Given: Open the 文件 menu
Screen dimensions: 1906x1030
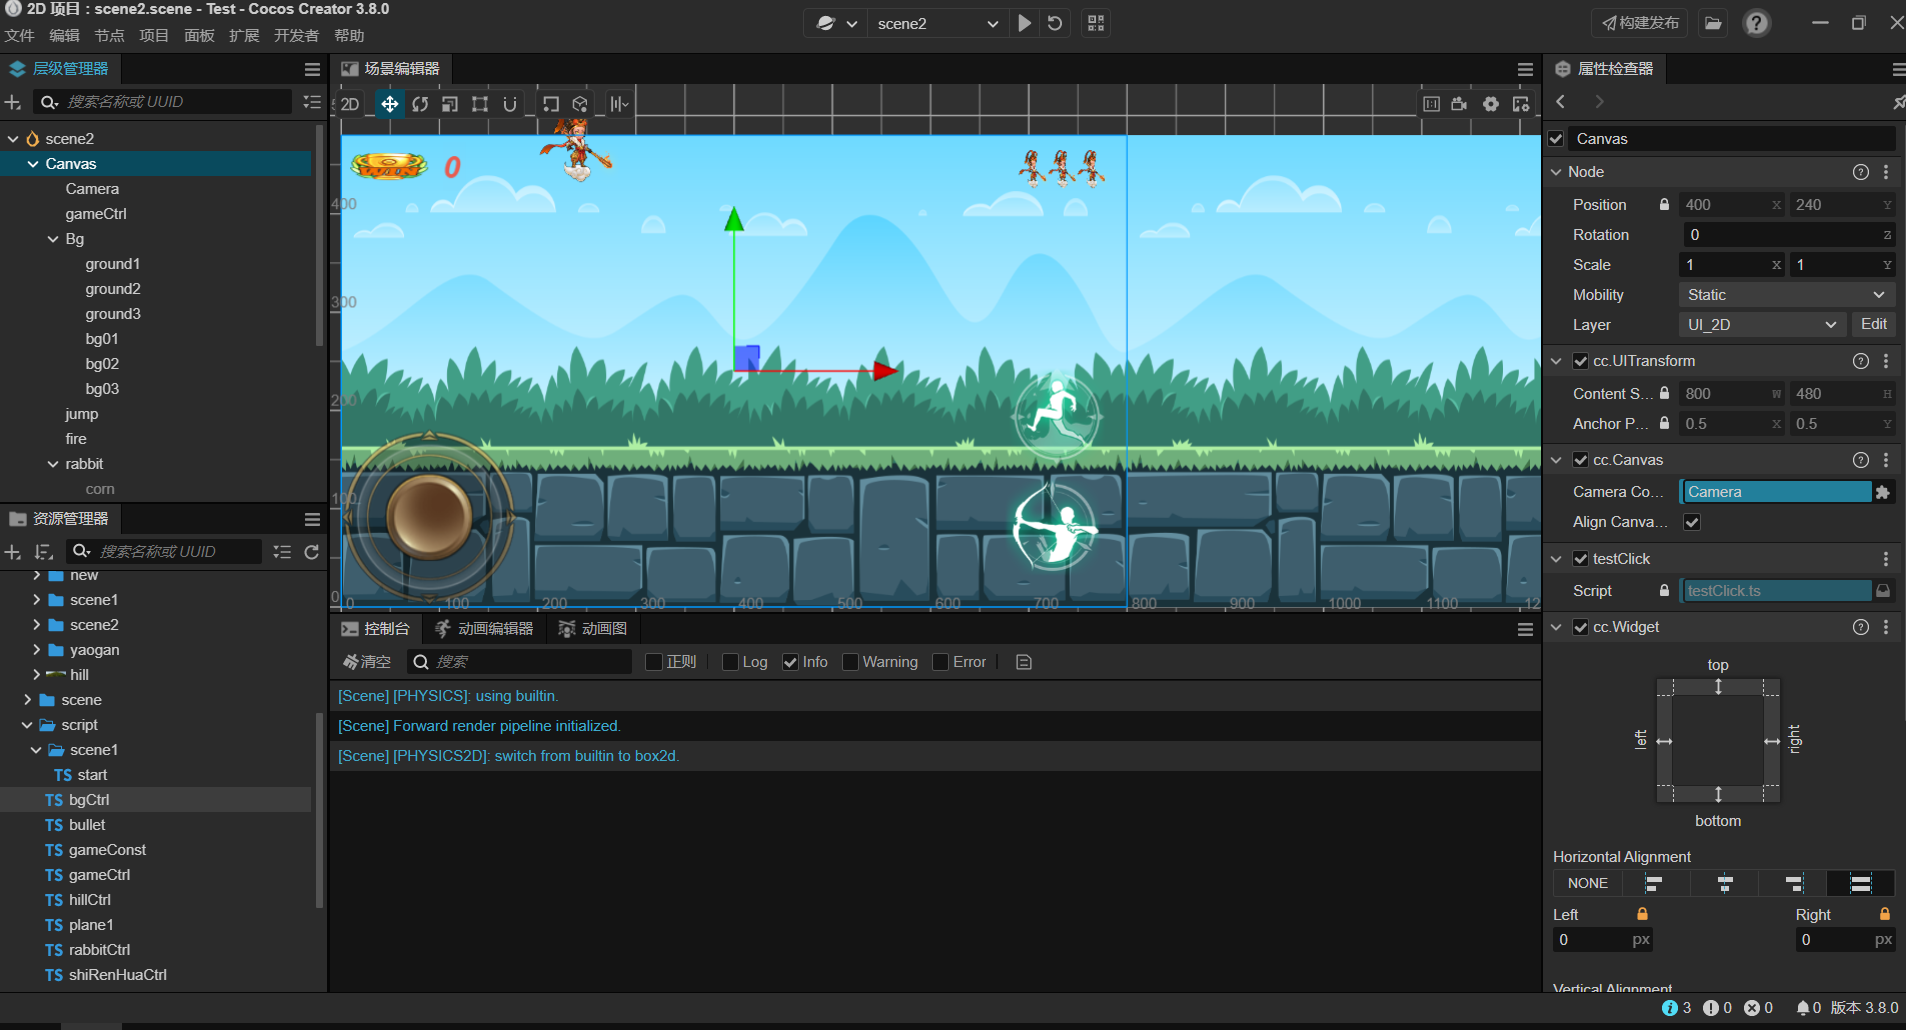Looking at the screenshot, I should (19, 36).
